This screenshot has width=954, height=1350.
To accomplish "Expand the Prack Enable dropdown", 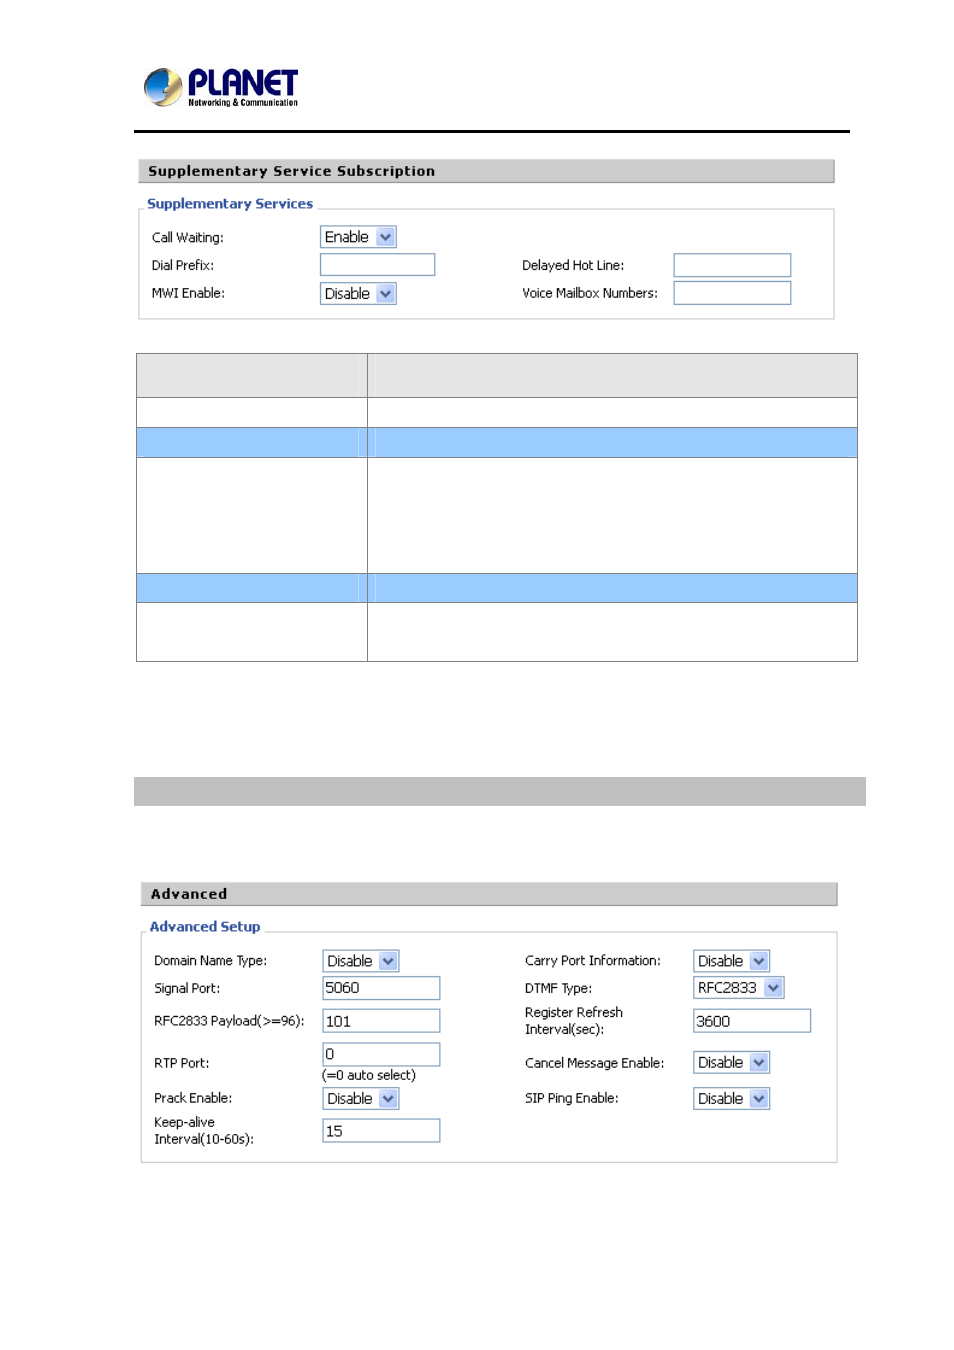I will [x=360, y=1099].
